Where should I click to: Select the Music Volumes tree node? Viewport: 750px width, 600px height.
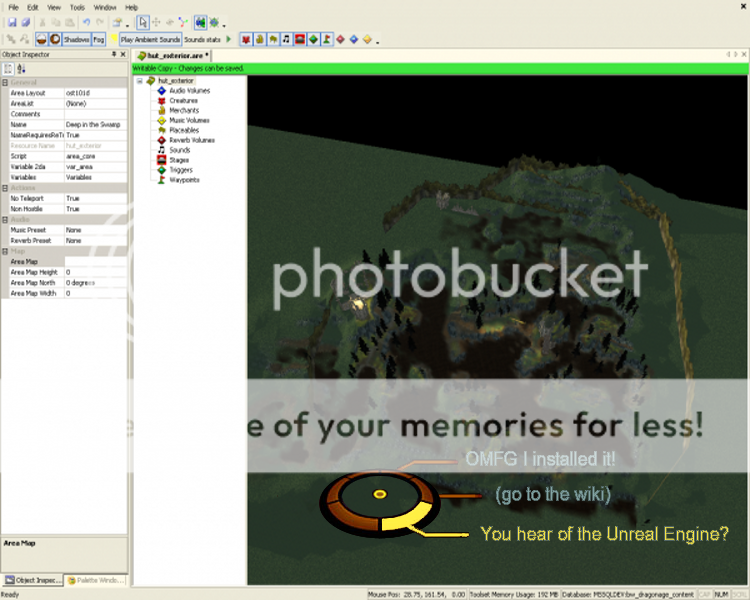(189, 120)
